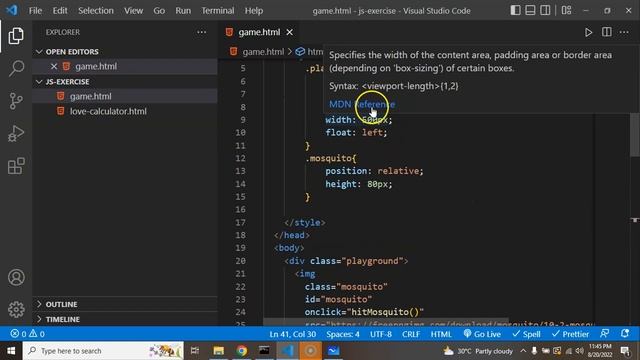Open the weather widget showing 30°C Partly cloudy
Viewport: 640px width, 360px height.
point(478,351)
